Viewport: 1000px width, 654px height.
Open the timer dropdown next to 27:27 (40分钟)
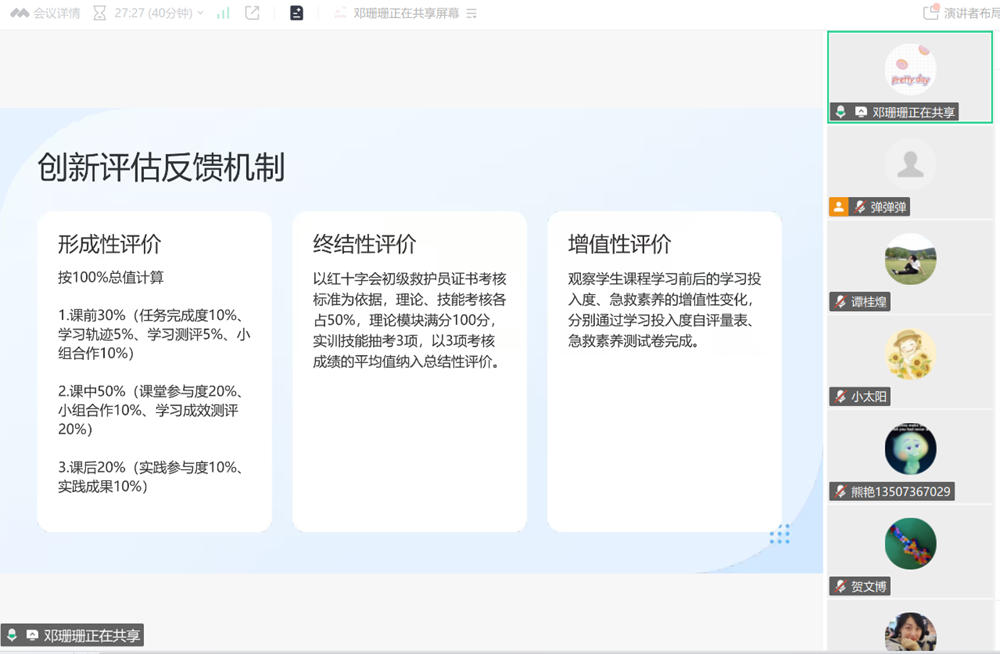[198, 13]
